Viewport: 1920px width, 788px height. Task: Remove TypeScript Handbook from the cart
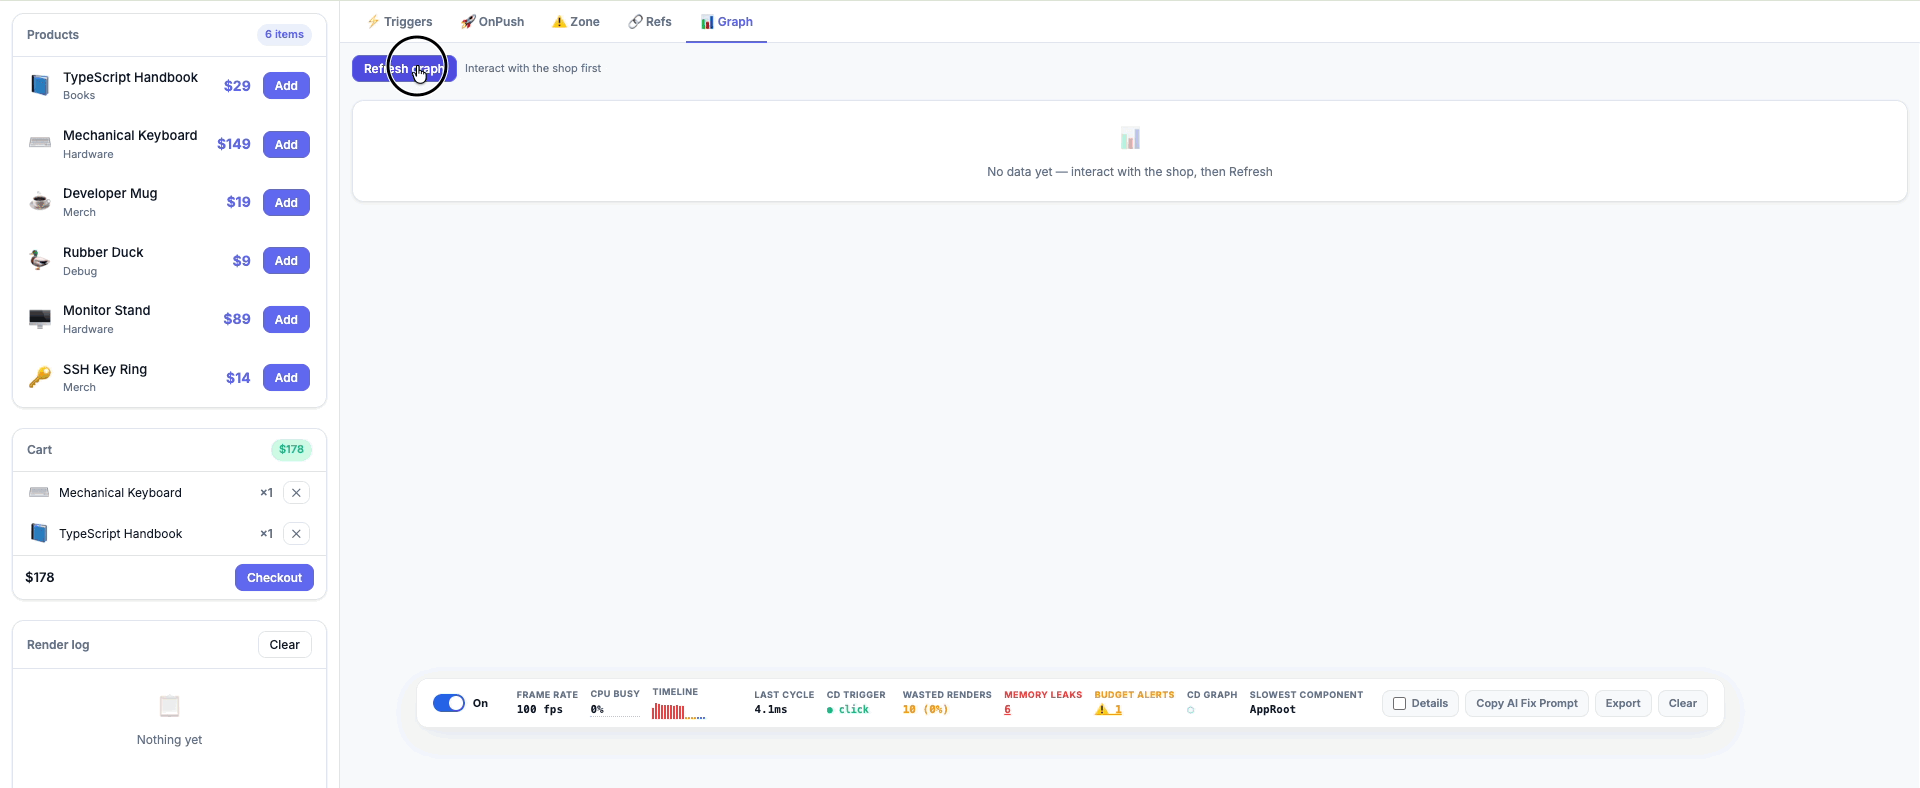point(296,533)
